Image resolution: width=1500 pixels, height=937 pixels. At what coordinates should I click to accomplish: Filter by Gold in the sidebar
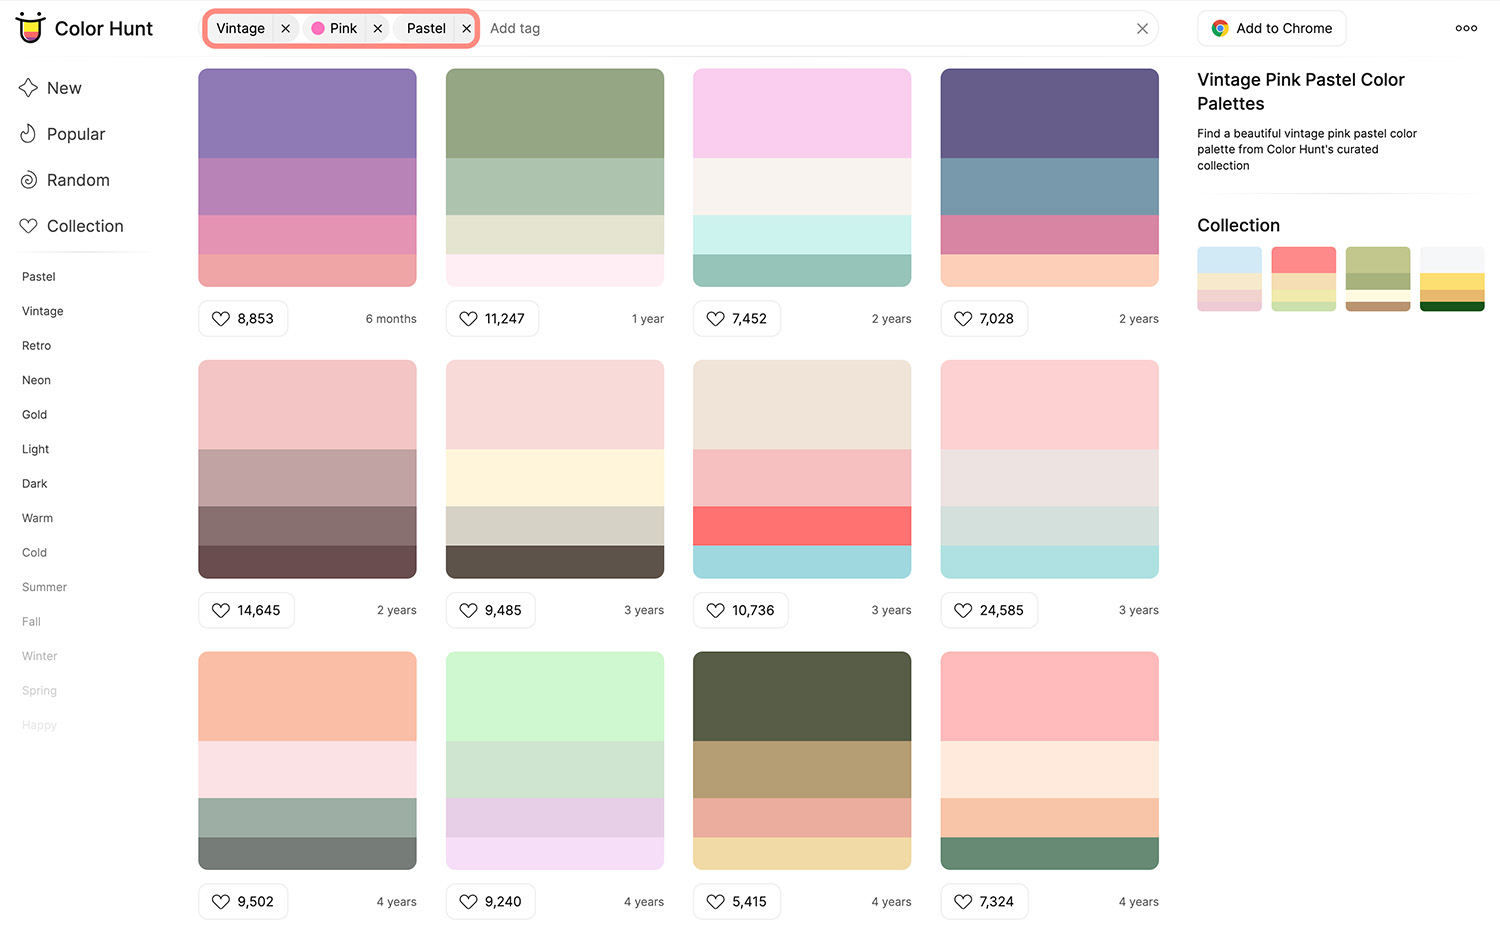click(35, 414)
